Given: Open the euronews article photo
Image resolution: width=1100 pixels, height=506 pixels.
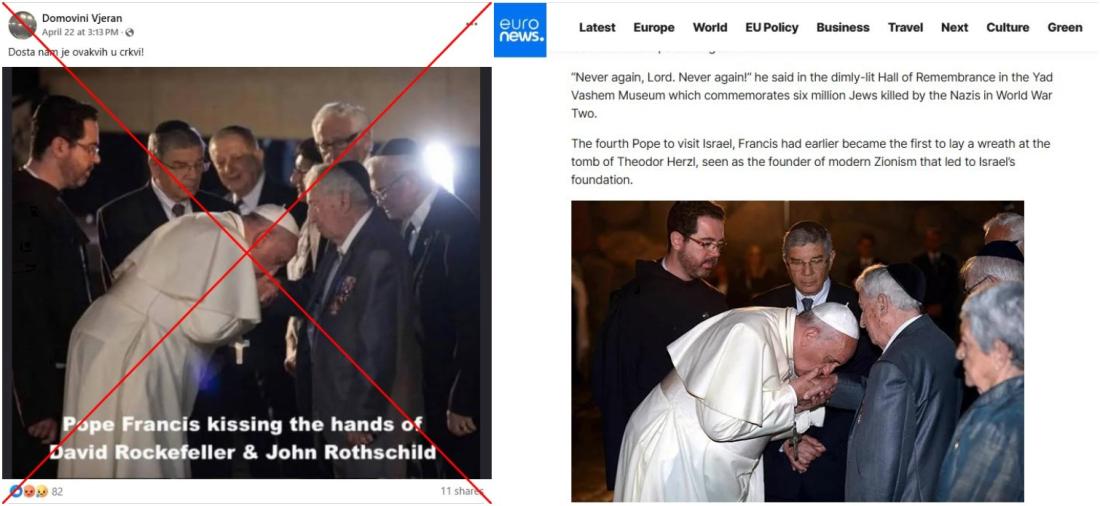Looking at the screenshot, I should coord(798,352).
